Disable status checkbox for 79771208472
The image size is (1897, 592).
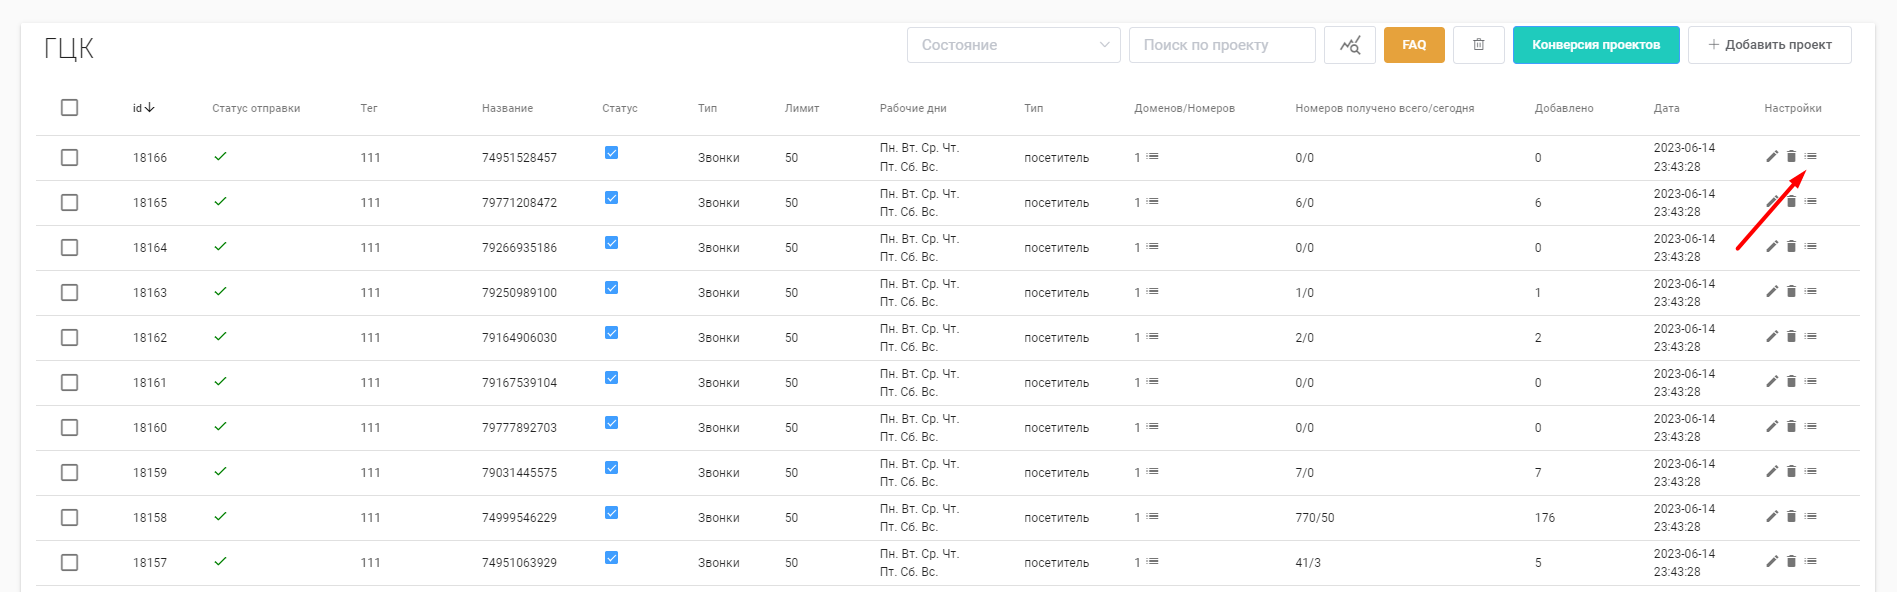point(611,198)
